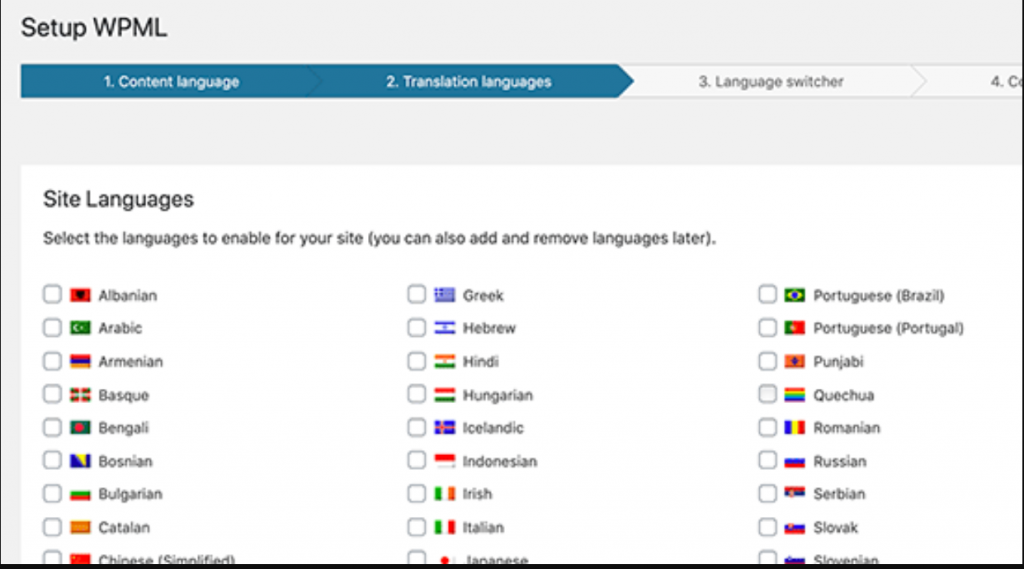The width and height of the screenshot is (1024, 569).
Task: Click the Icelandic flag icon
Action: (445, 428)
